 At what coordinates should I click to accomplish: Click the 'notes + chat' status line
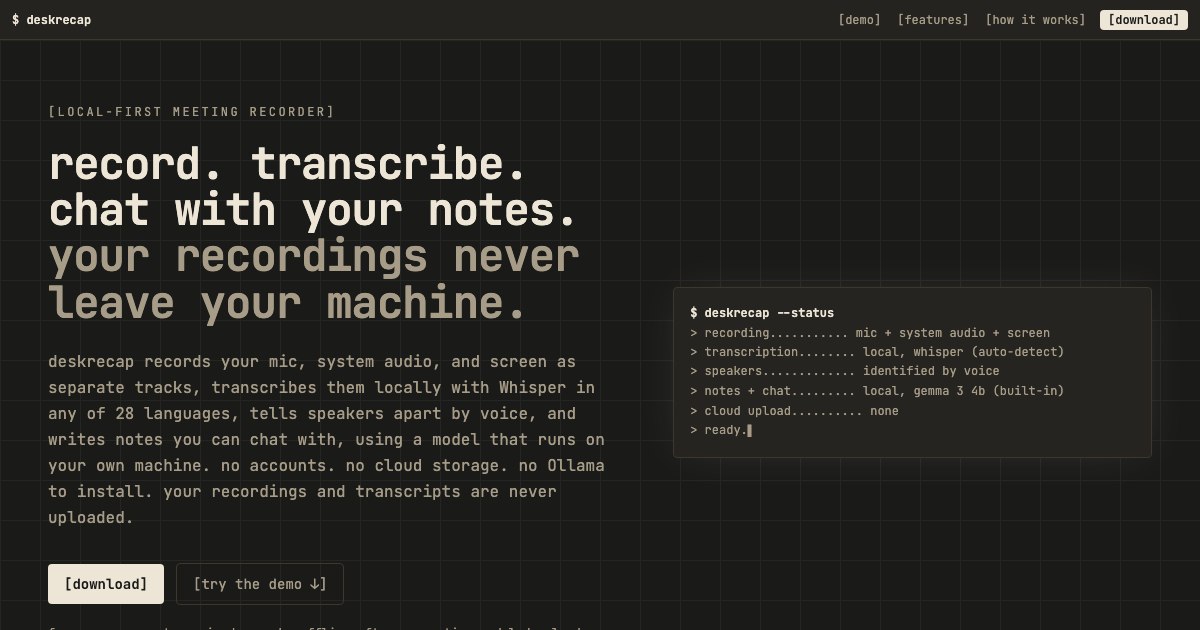(x=877, y=391)
